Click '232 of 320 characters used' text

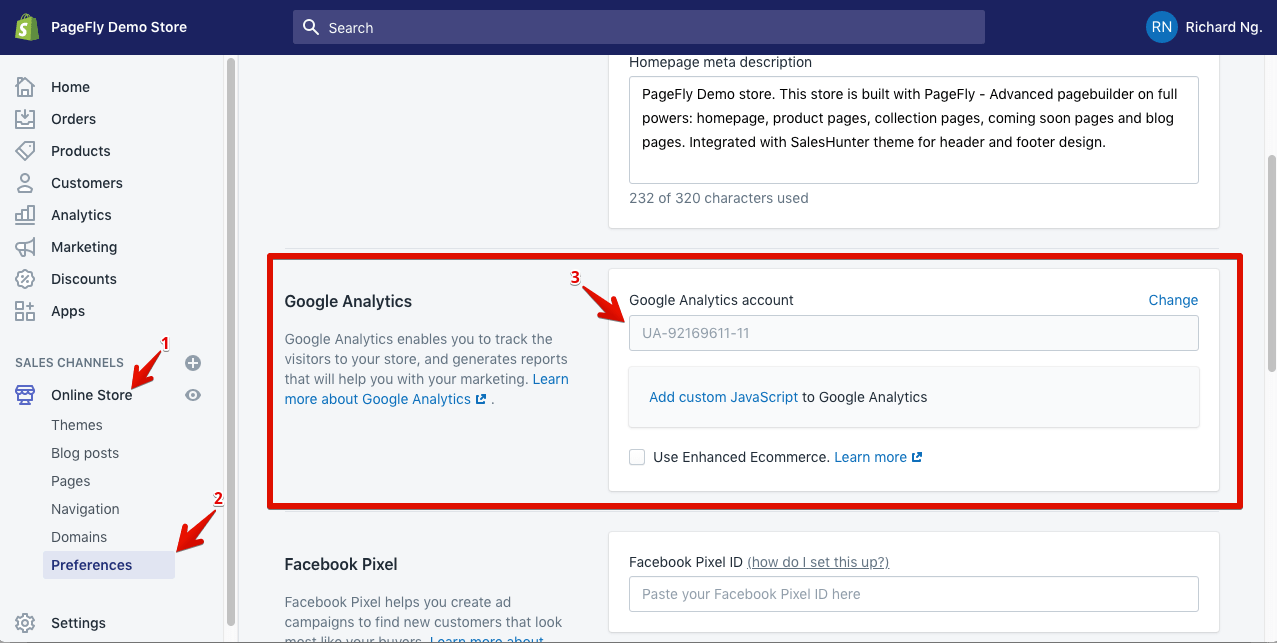[719, 198]
